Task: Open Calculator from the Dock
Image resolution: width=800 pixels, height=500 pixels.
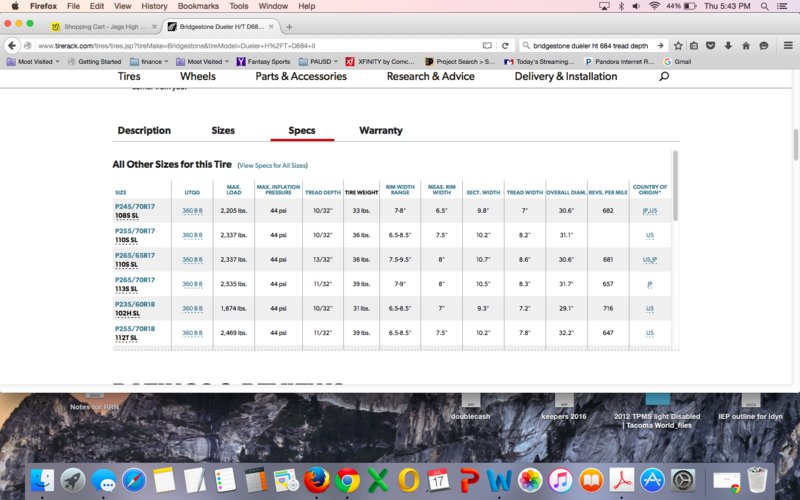Action: coord(256,480)
